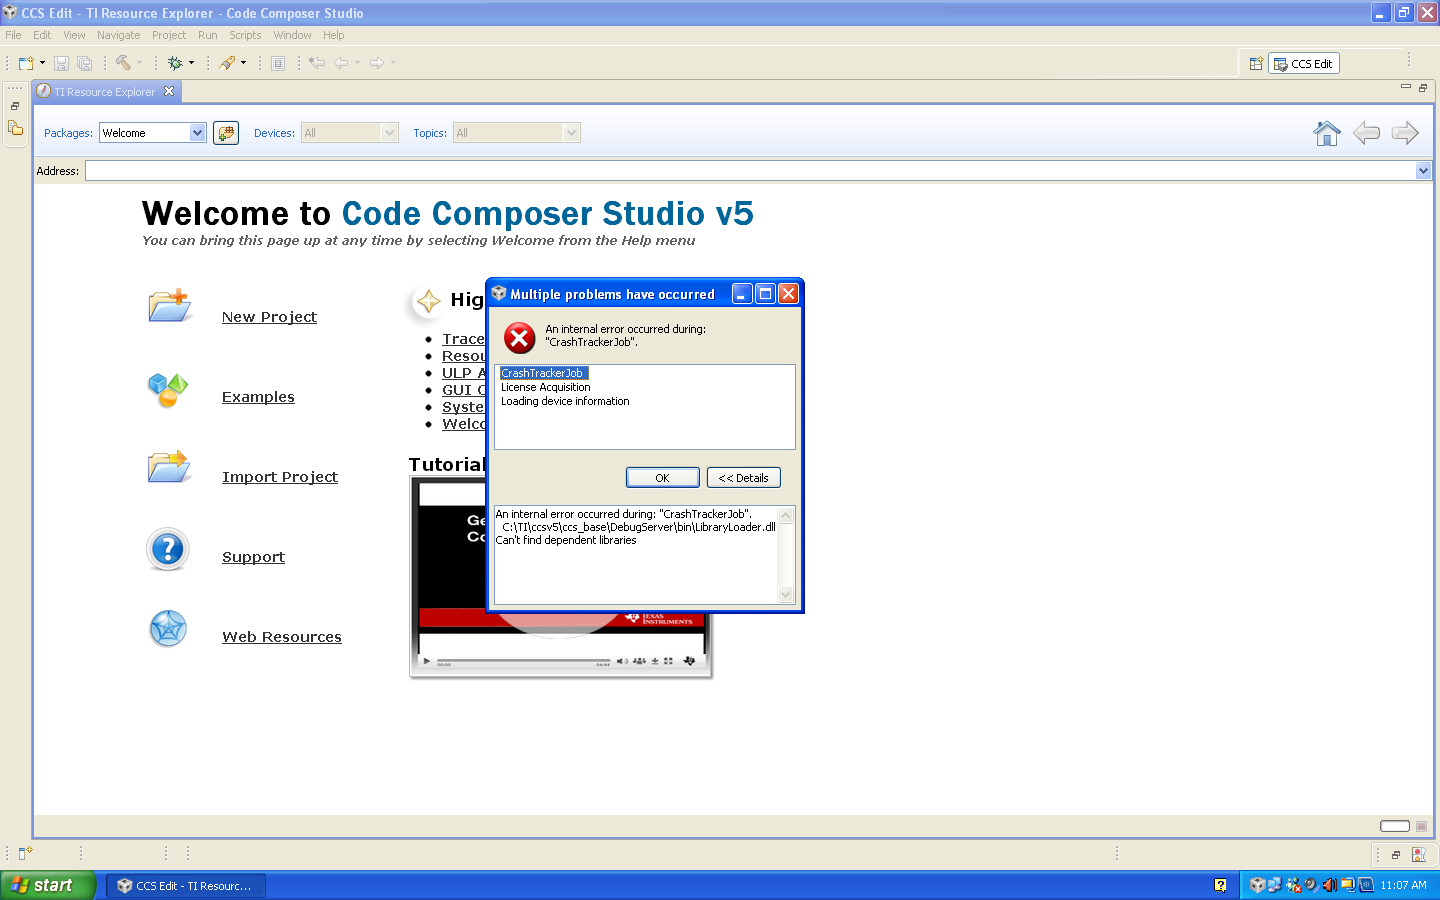The image size is (1440, 900).
Task: Expand the Search tool dropdown arrow
Action: [243, 63]
